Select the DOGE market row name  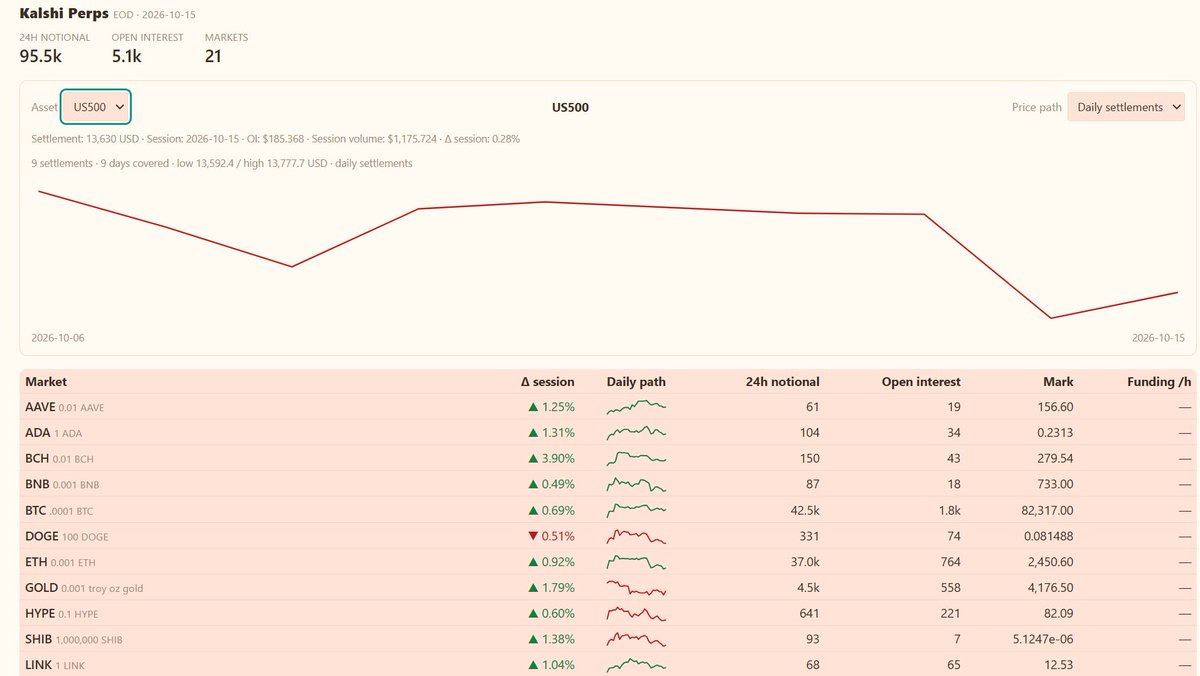(x=42, y=536)
